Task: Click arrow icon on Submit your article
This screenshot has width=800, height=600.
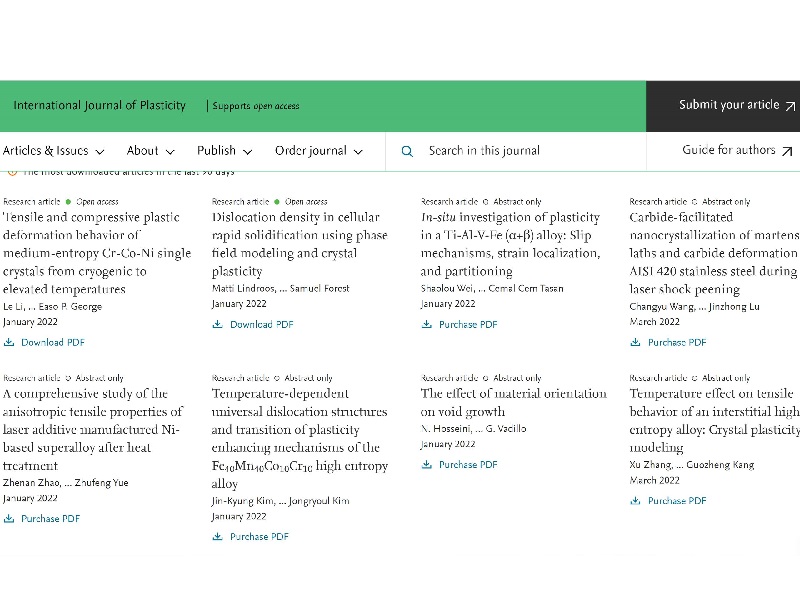Action: [790, 106]
